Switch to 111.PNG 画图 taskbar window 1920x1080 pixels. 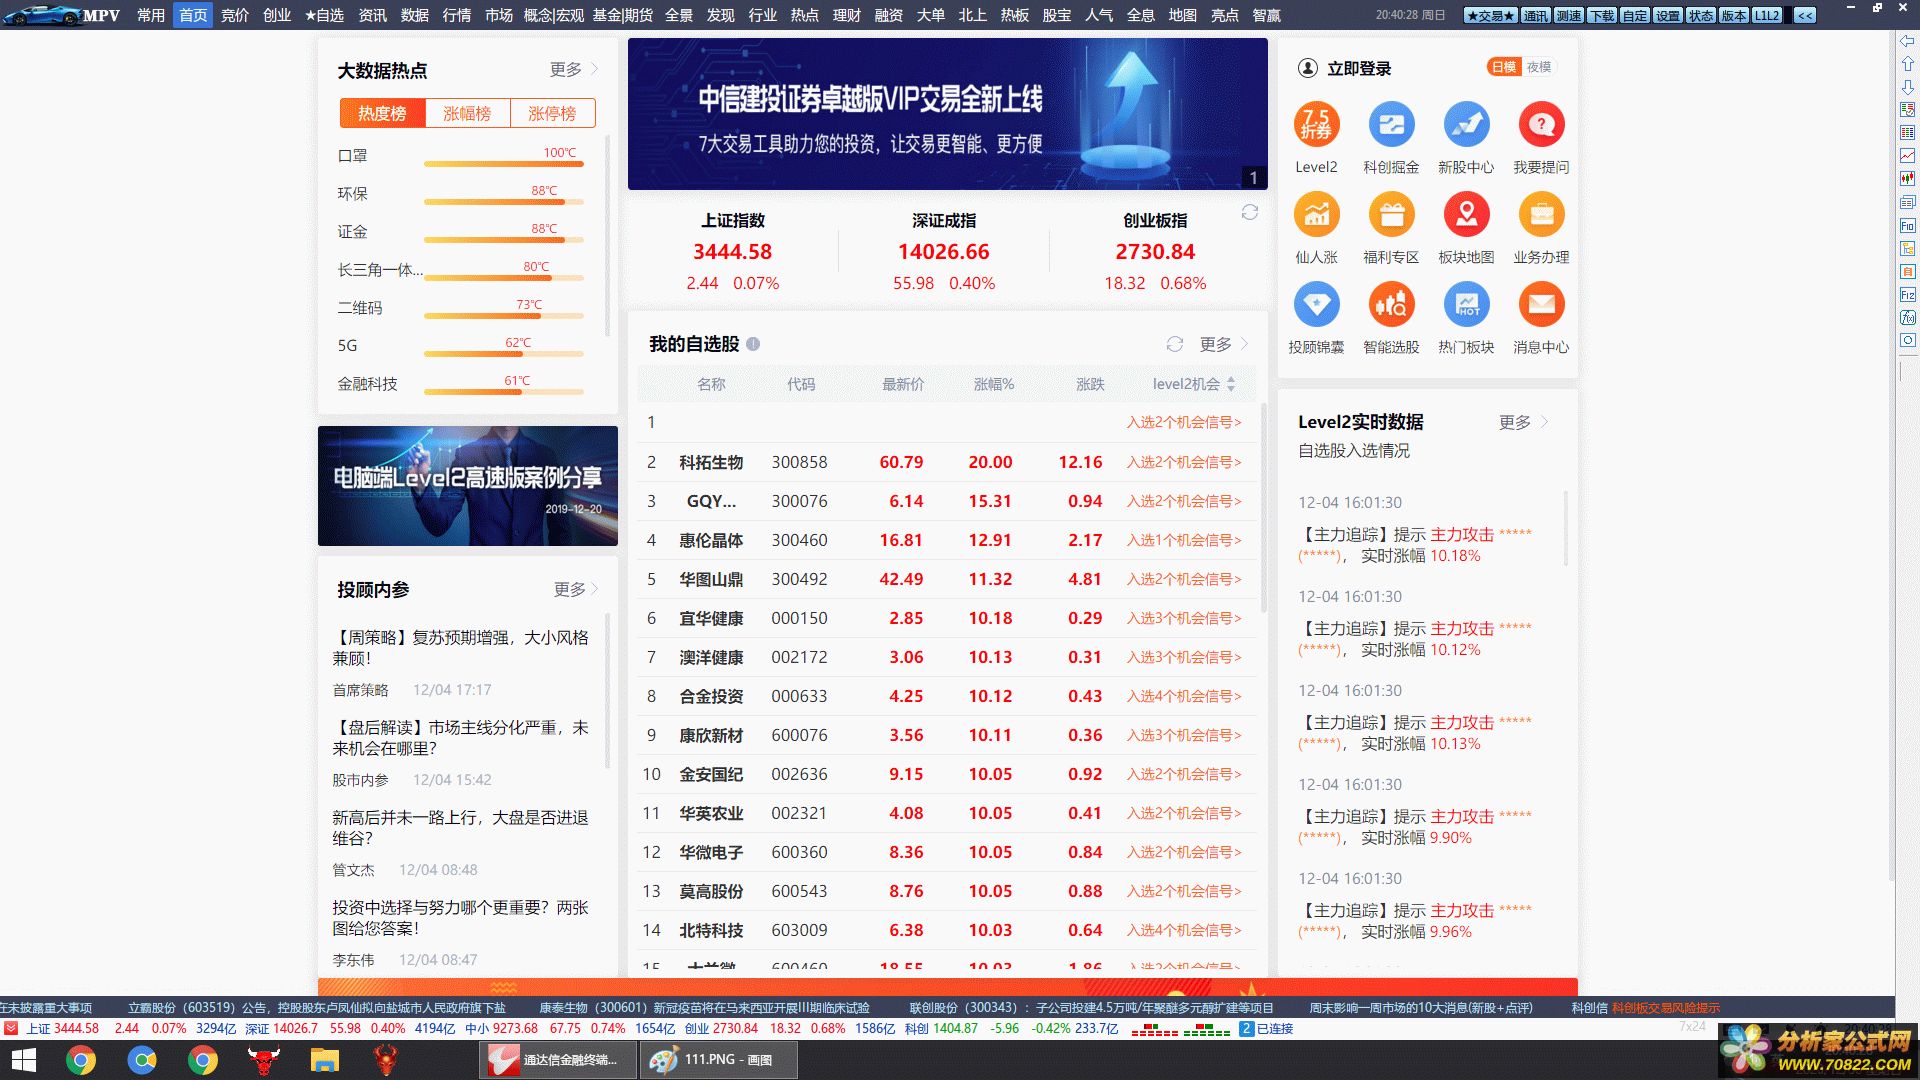[x=718, y=1060]
